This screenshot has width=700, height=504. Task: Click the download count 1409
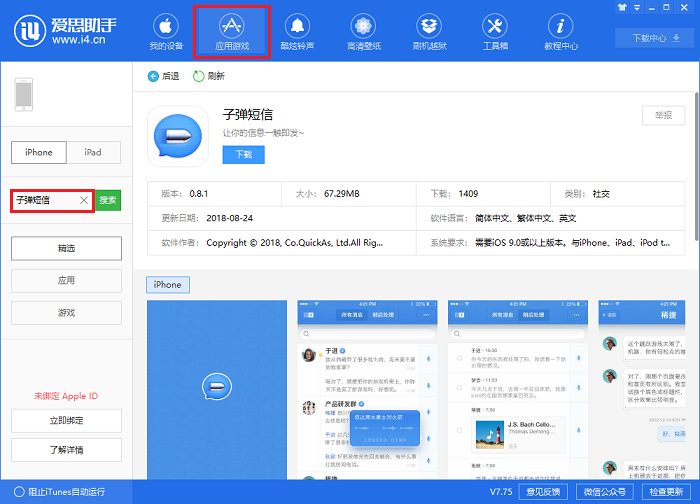click(x=468, y=194)
